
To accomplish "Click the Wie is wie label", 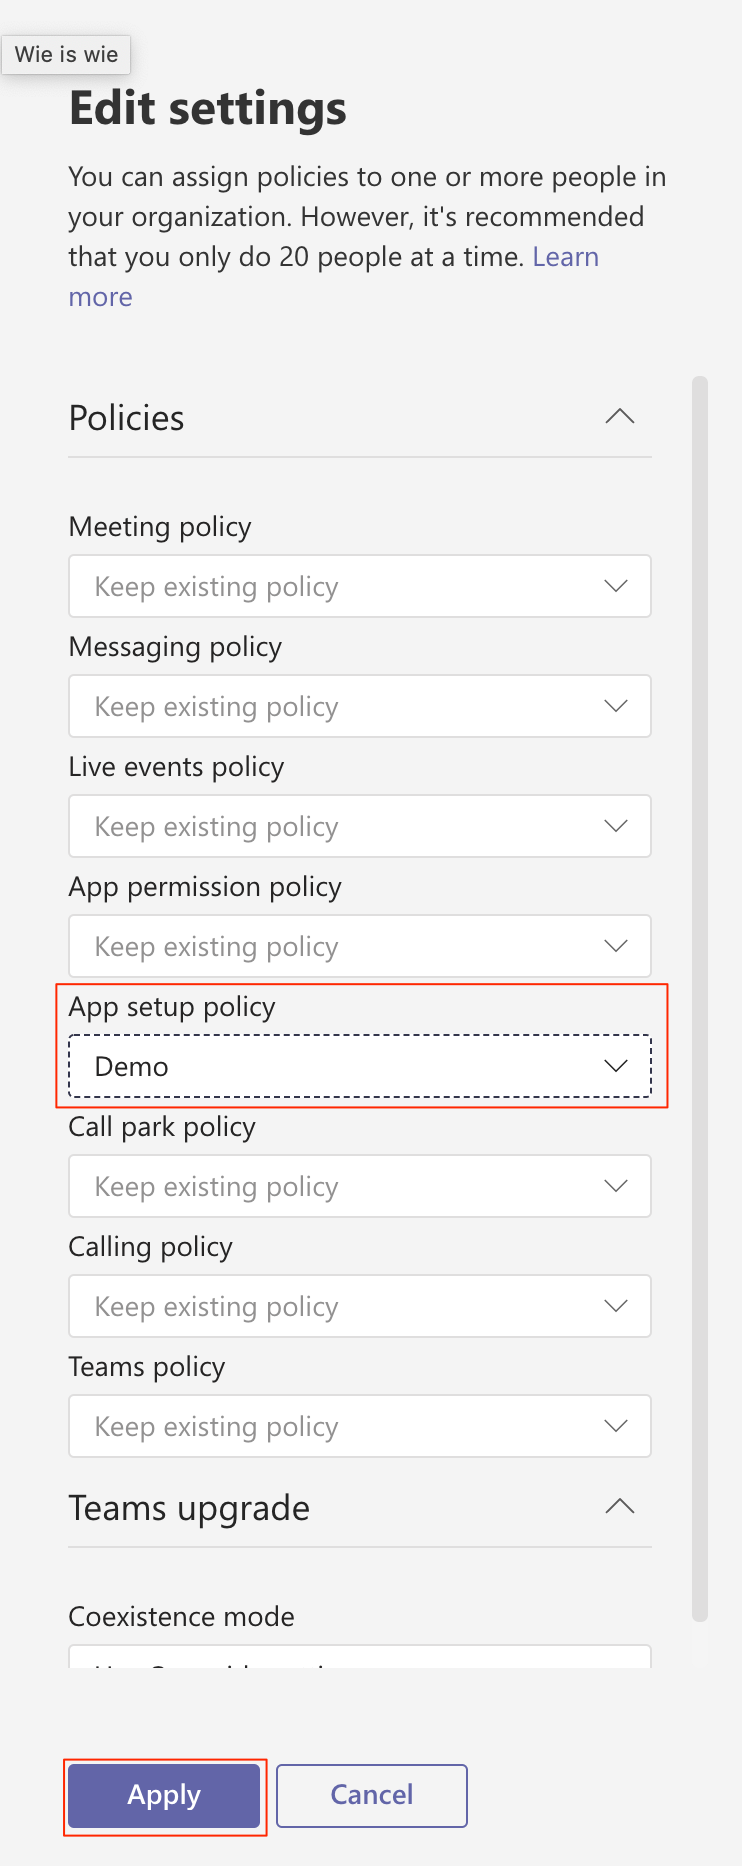I will click(65, 55).
